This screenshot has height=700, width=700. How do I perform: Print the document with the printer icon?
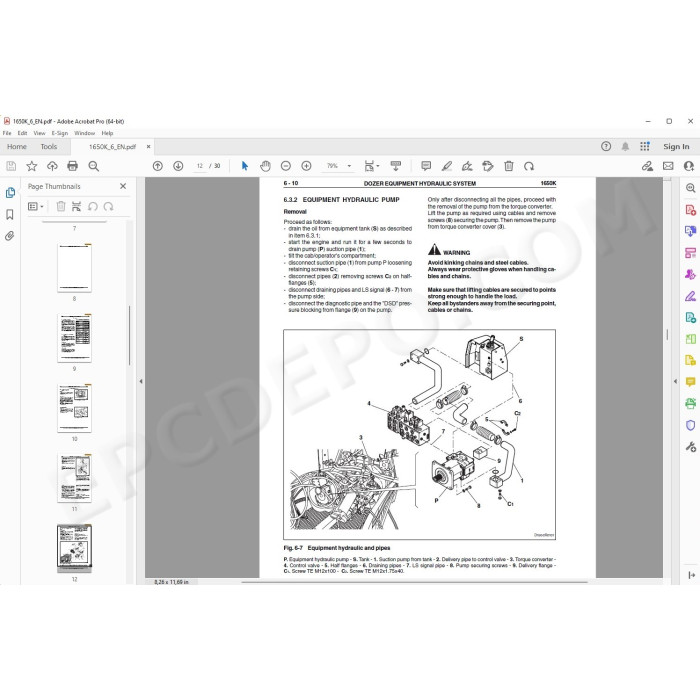point(72,166)
